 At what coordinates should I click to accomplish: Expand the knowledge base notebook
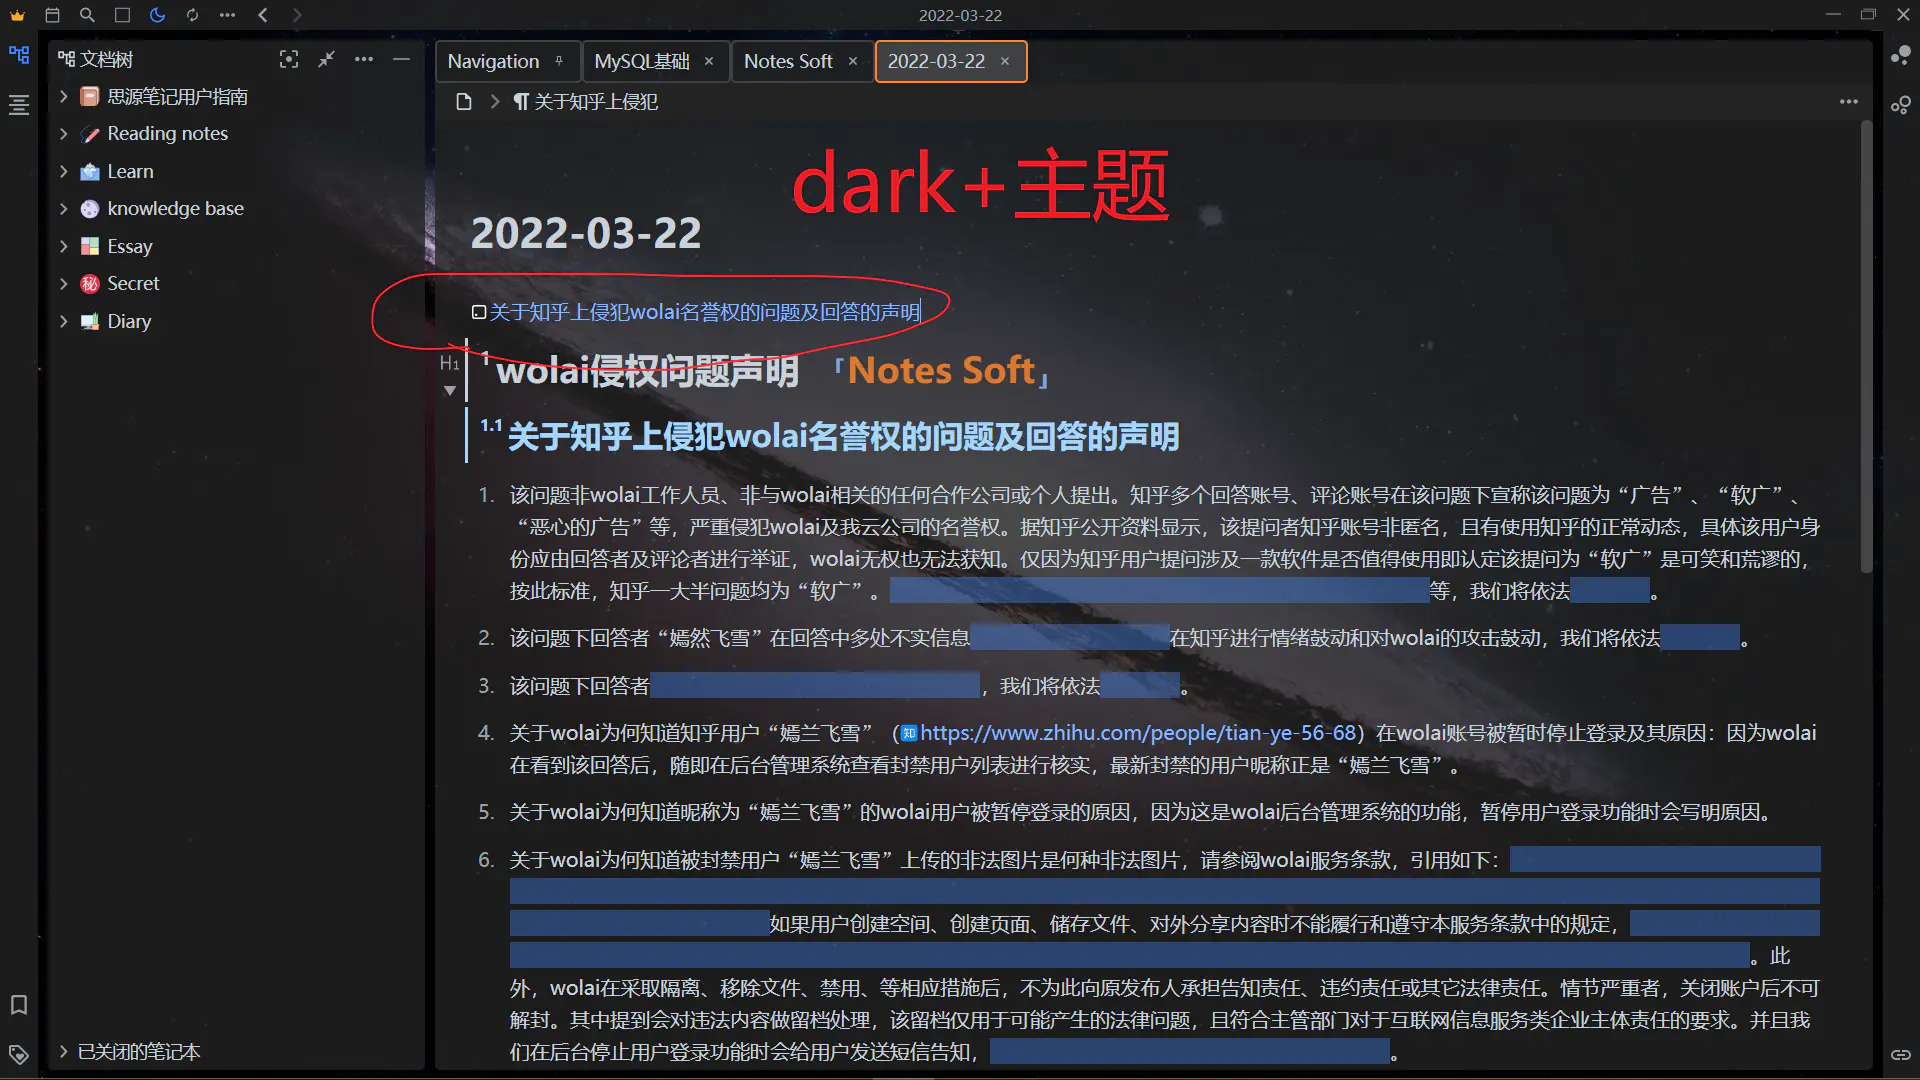pos(64,209)
